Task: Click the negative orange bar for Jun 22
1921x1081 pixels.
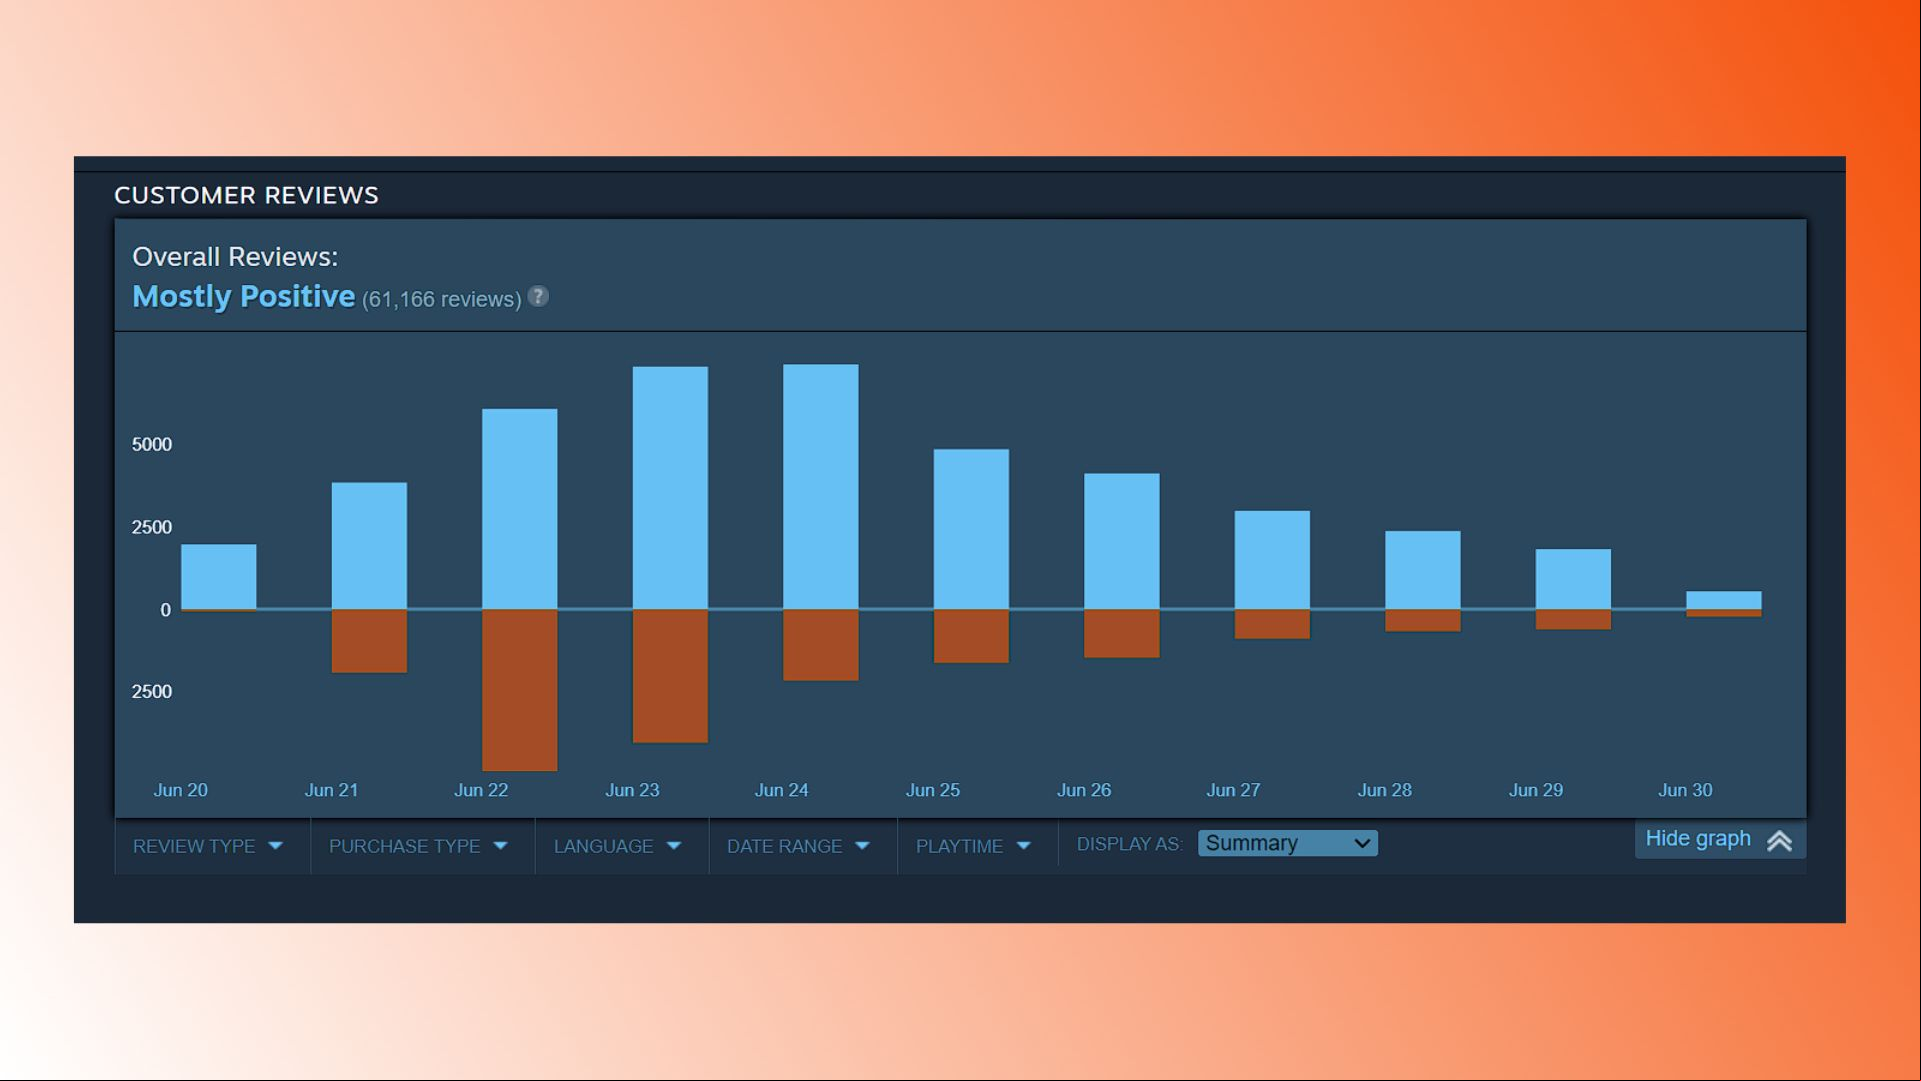Action: click(x=520, y=690)
